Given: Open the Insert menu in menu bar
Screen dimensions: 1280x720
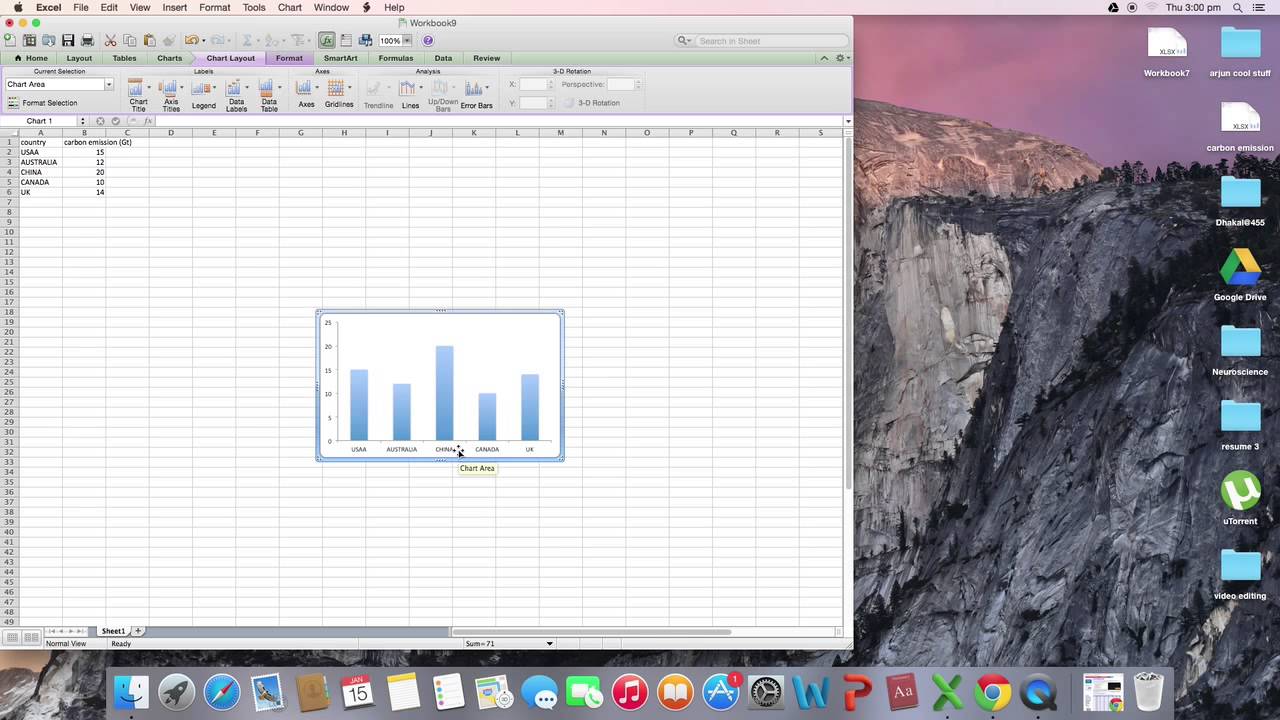Looking at the screenshot, I should pyautogui.click(x=174, y=7).
